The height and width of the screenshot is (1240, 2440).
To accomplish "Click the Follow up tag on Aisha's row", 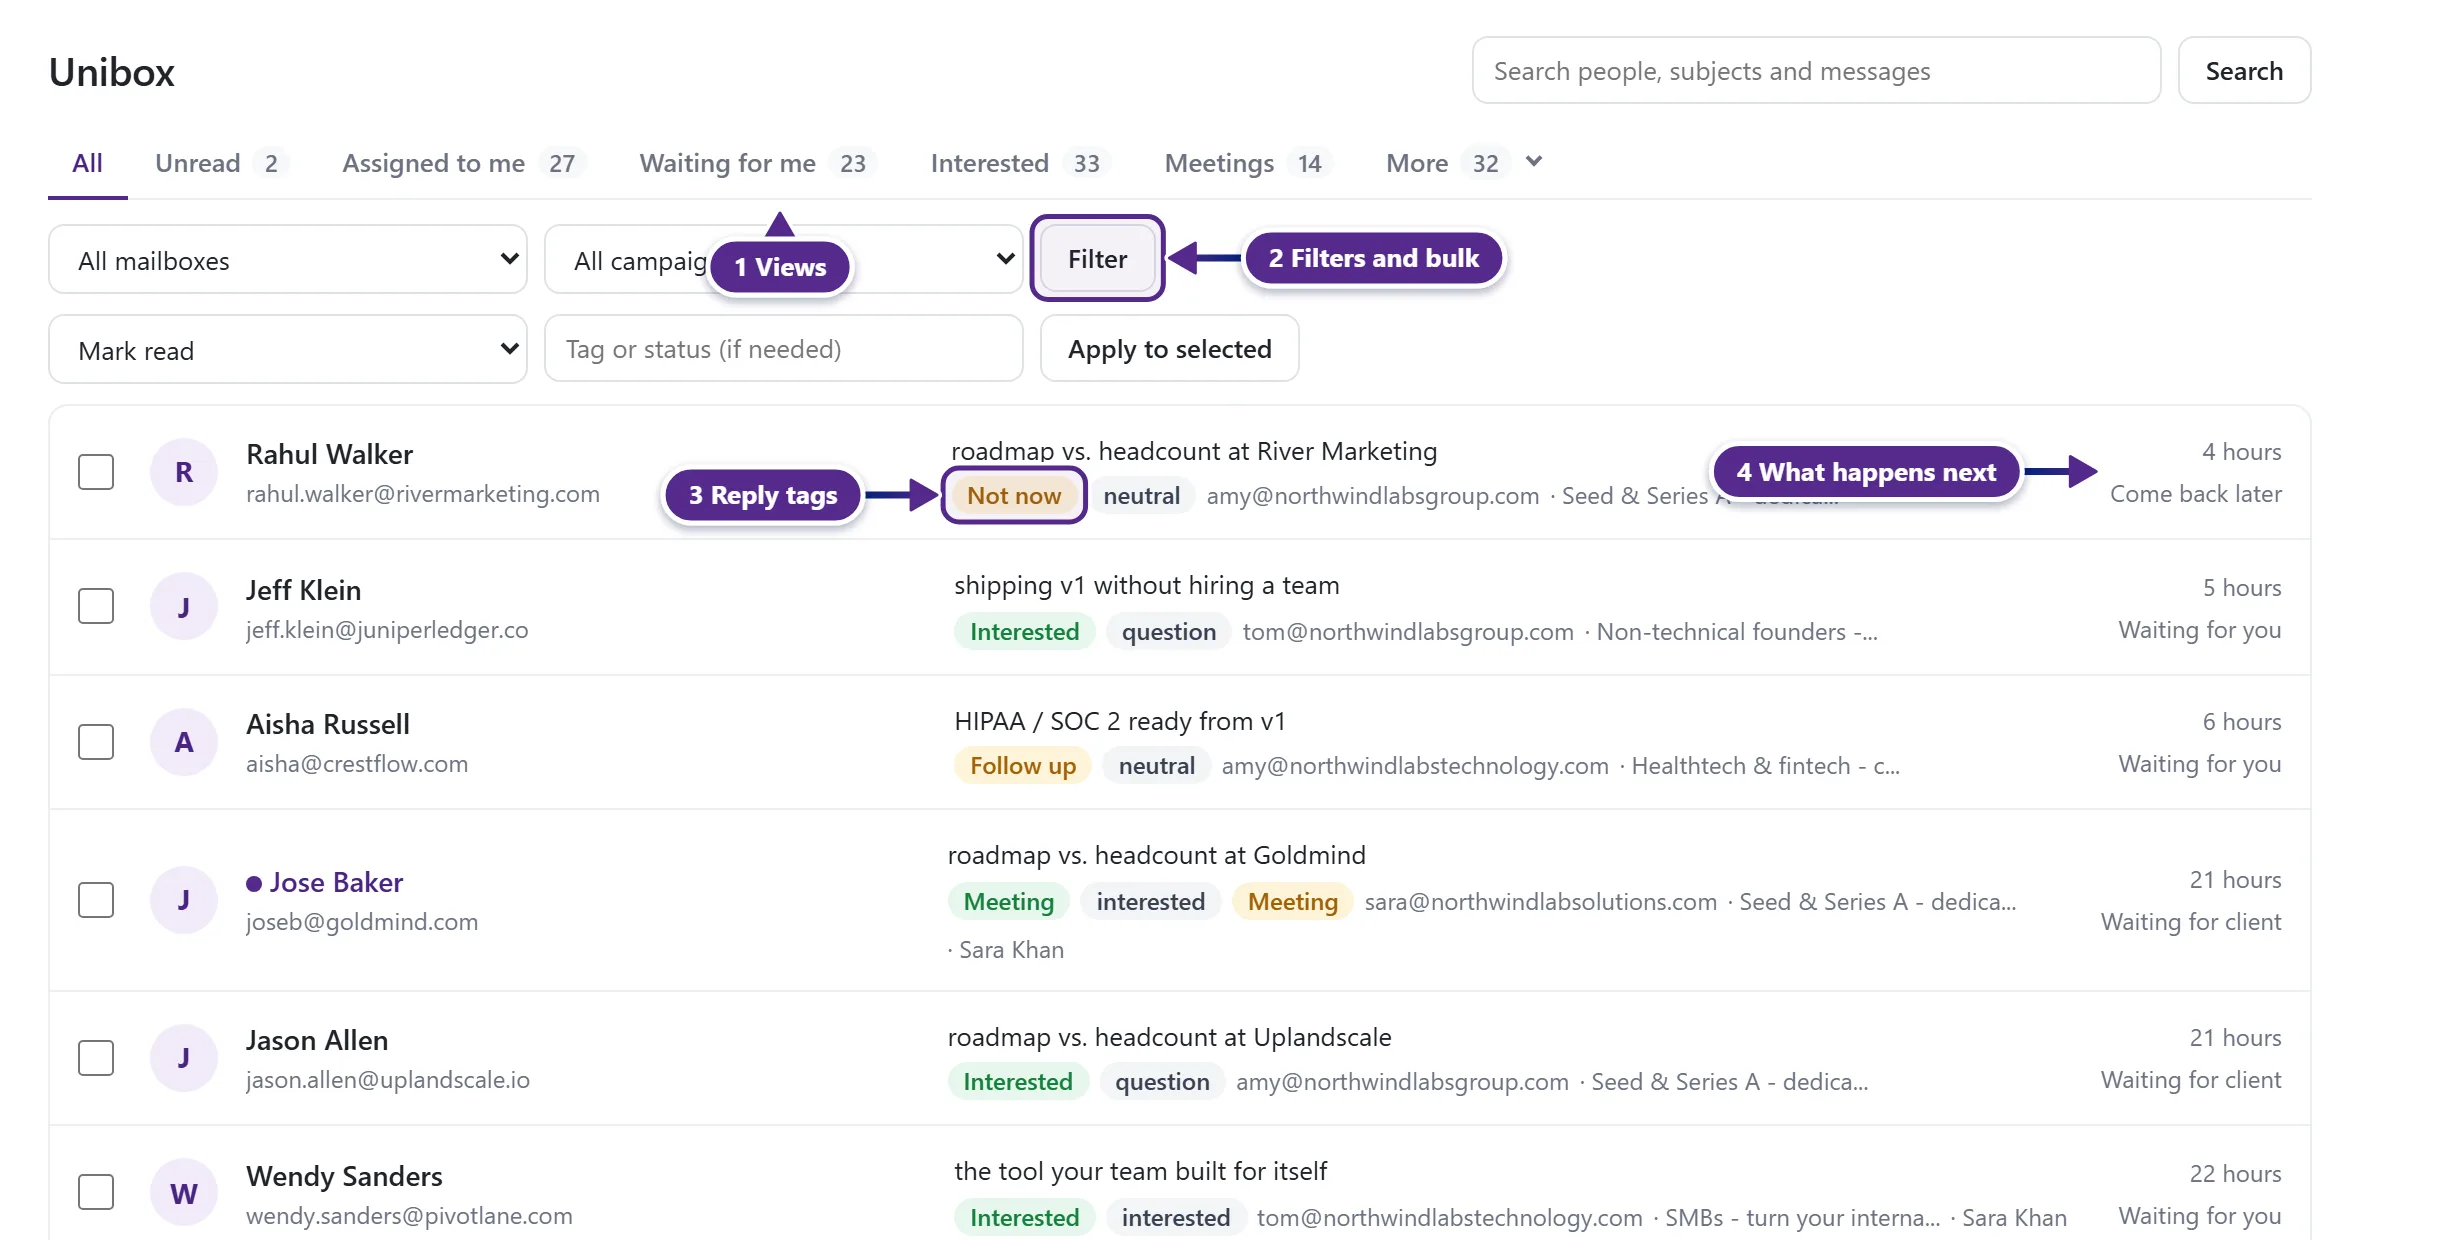I will 1022,766.
